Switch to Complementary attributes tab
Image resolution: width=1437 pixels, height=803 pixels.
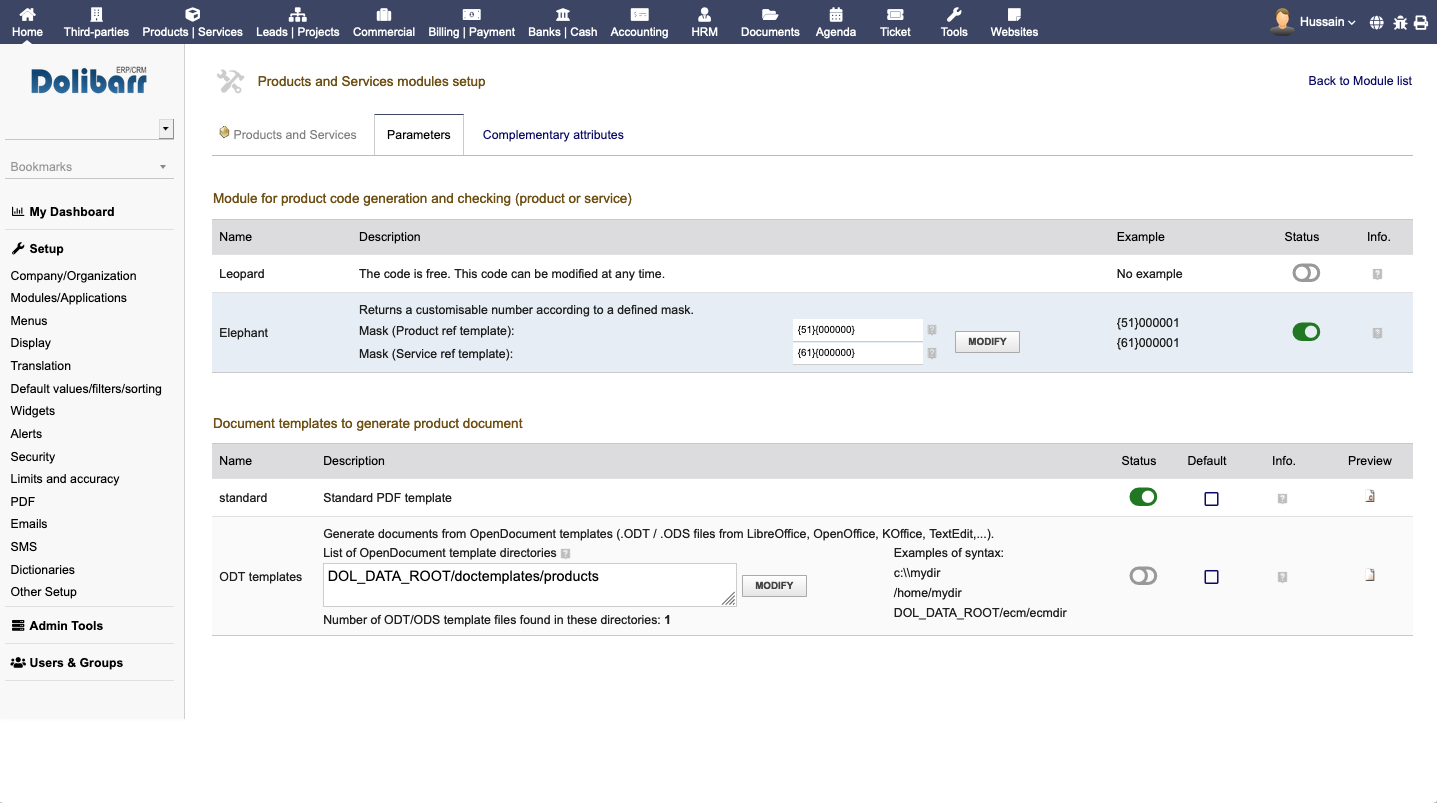(553, 135)
